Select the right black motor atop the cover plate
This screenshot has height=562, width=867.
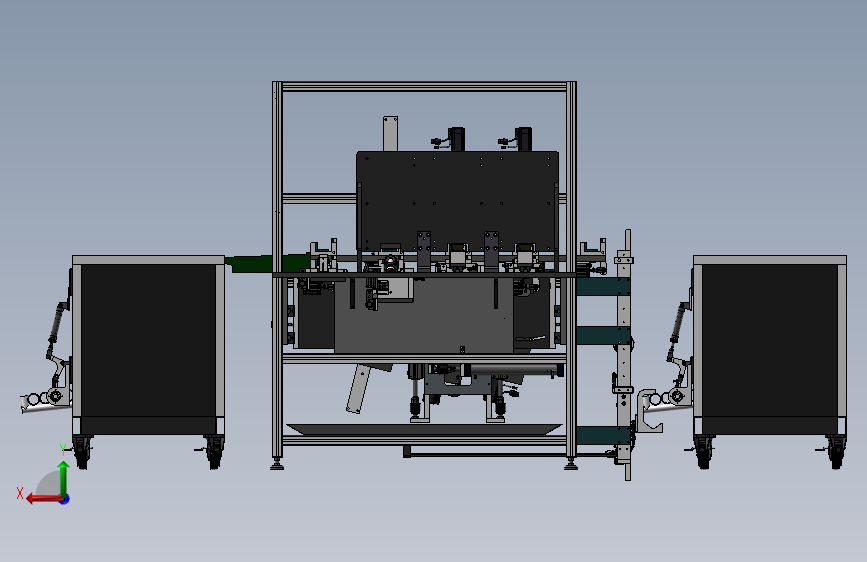pyautogui.click(x=524, y=139)
